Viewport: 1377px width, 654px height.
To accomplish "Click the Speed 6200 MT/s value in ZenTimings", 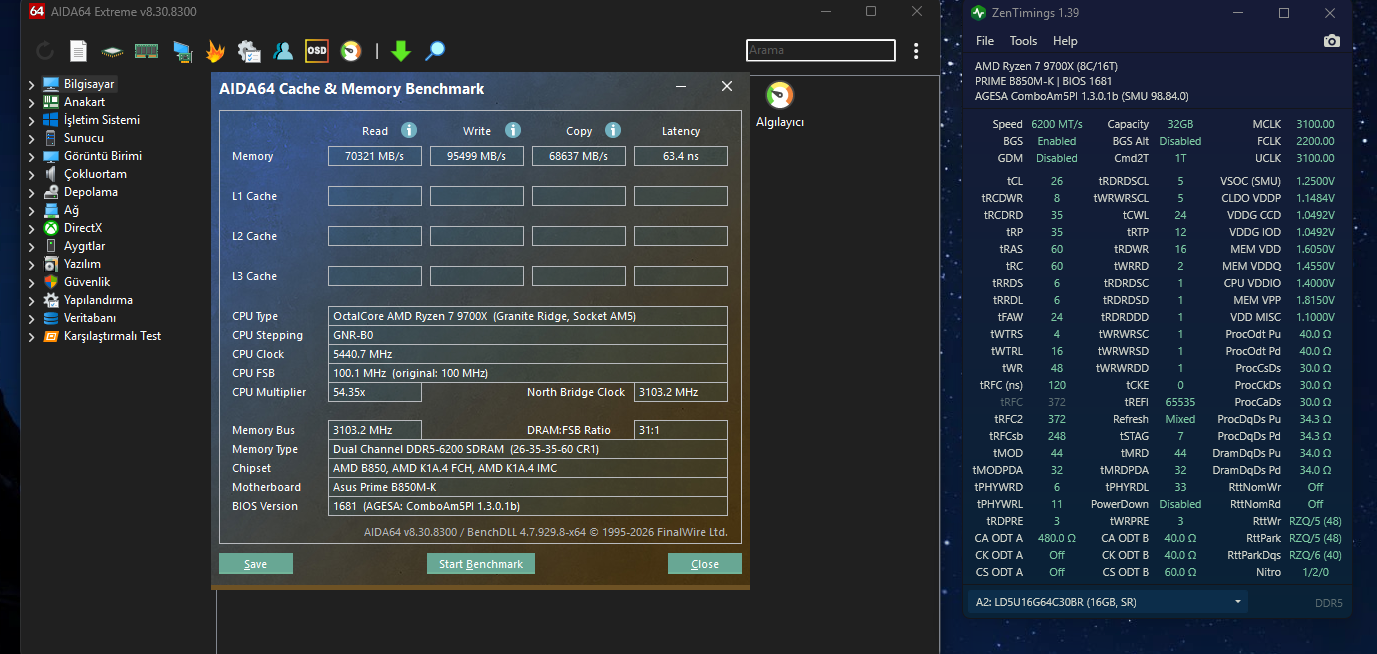I will 1057,124.
